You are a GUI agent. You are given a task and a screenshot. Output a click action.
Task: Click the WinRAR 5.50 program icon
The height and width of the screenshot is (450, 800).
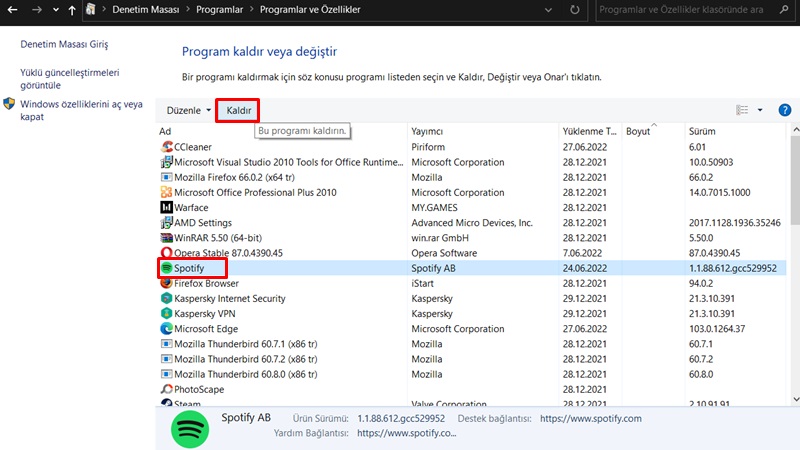[x=166, y=238]
